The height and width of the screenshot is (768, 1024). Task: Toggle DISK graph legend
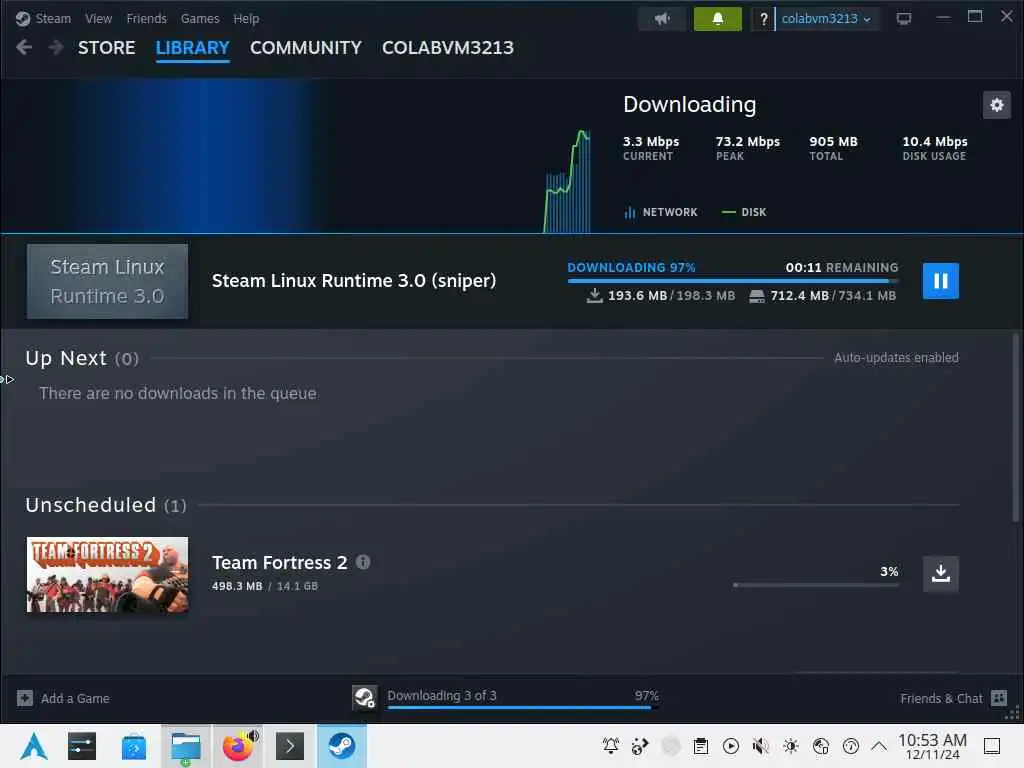point(744,212)
